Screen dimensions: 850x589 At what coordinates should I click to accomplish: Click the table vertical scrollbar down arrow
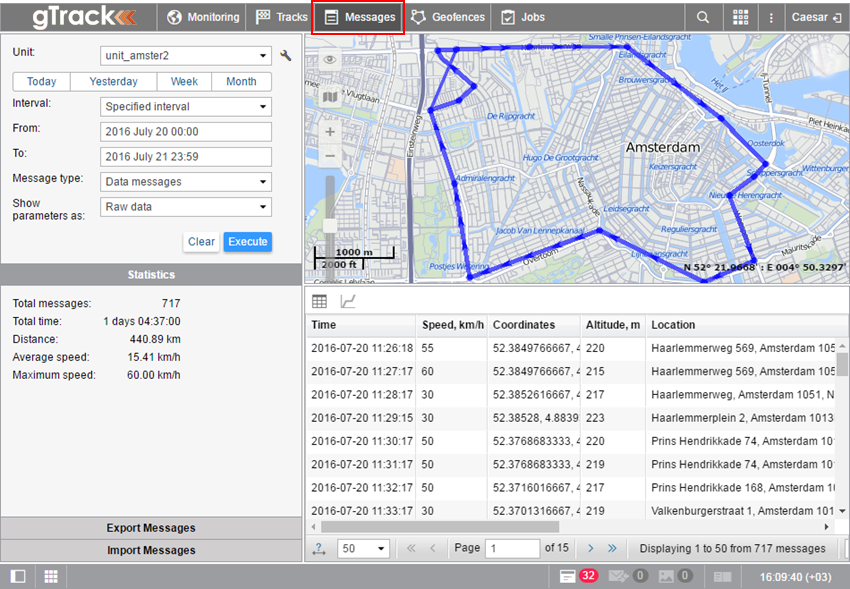pos(842,511)
